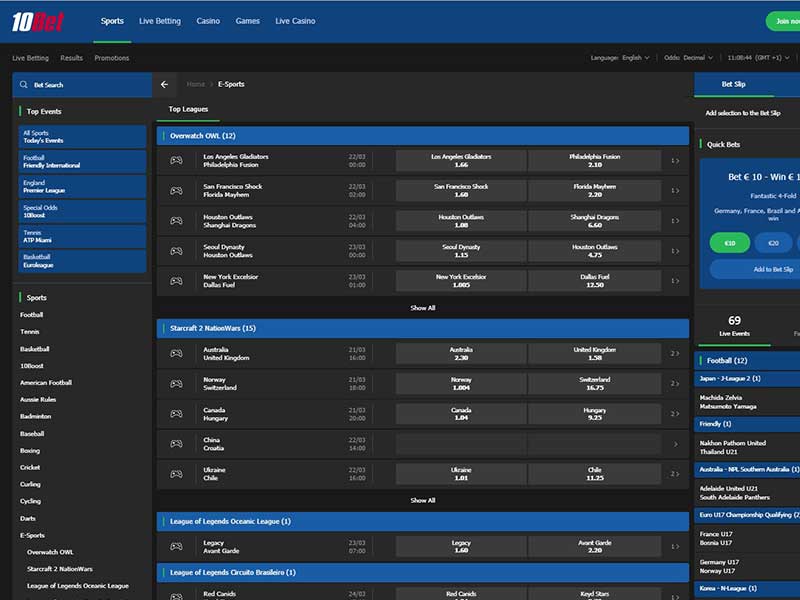This screenshot has height=600, width=800.
Task: Select the €10 quick bet stake
Action: [730, 243]
